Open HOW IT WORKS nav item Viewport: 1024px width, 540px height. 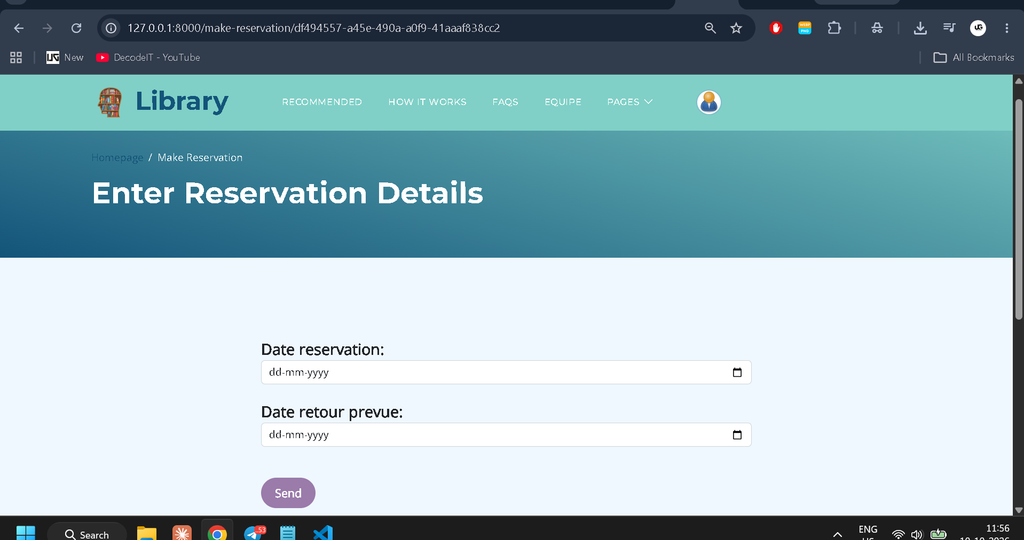(427, 102)
